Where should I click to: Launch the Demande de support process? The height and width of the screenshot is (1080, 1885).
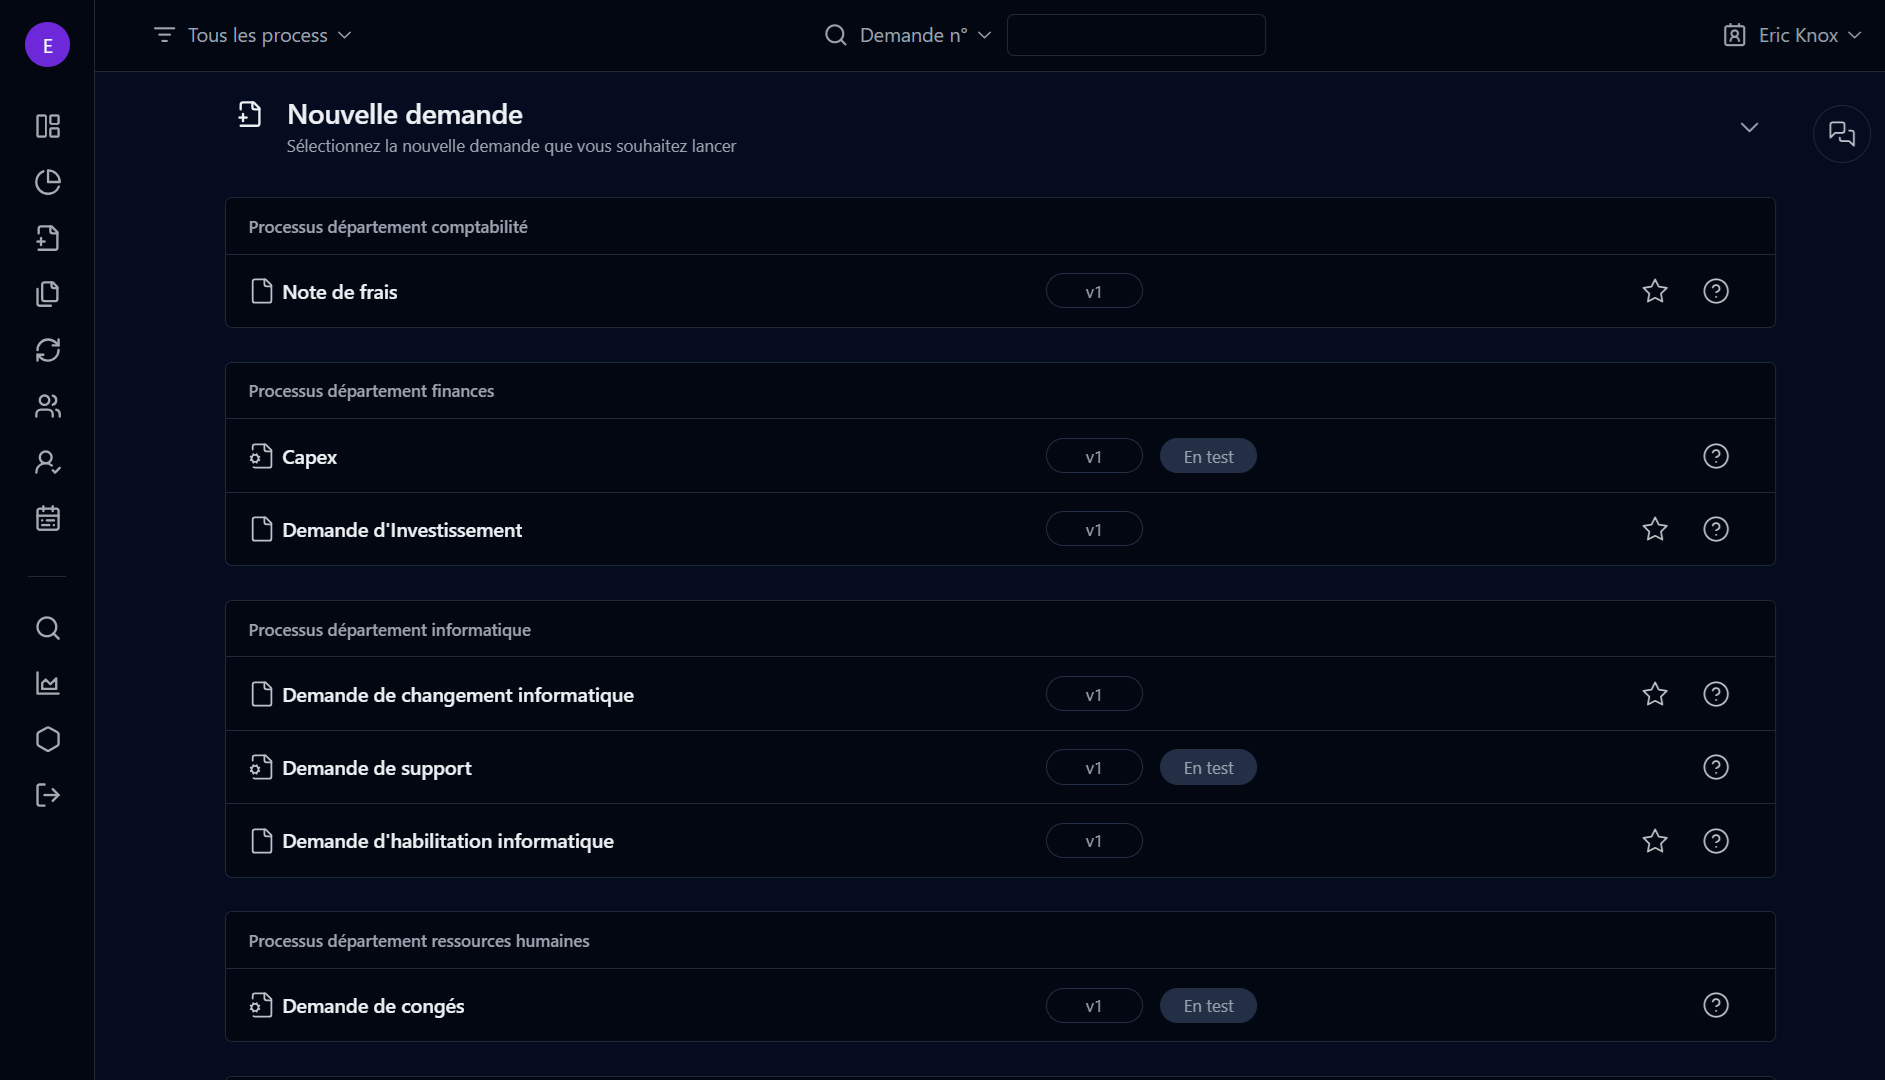click(x=377, y=768)
